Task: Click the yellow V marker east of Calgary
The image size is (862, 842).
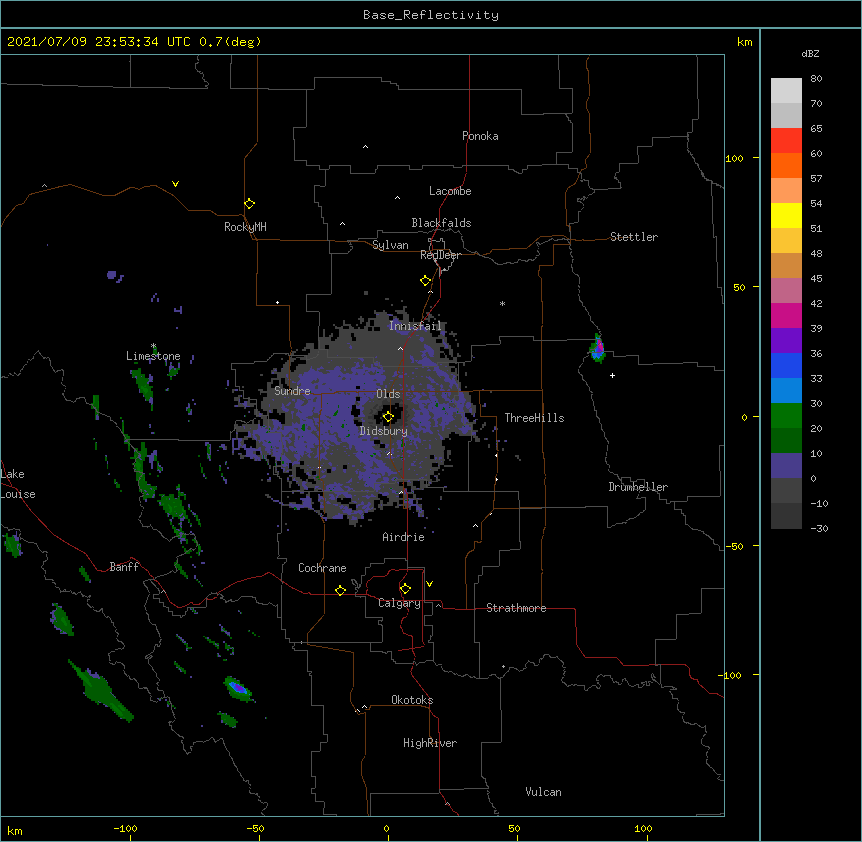Action: [429, 584]
